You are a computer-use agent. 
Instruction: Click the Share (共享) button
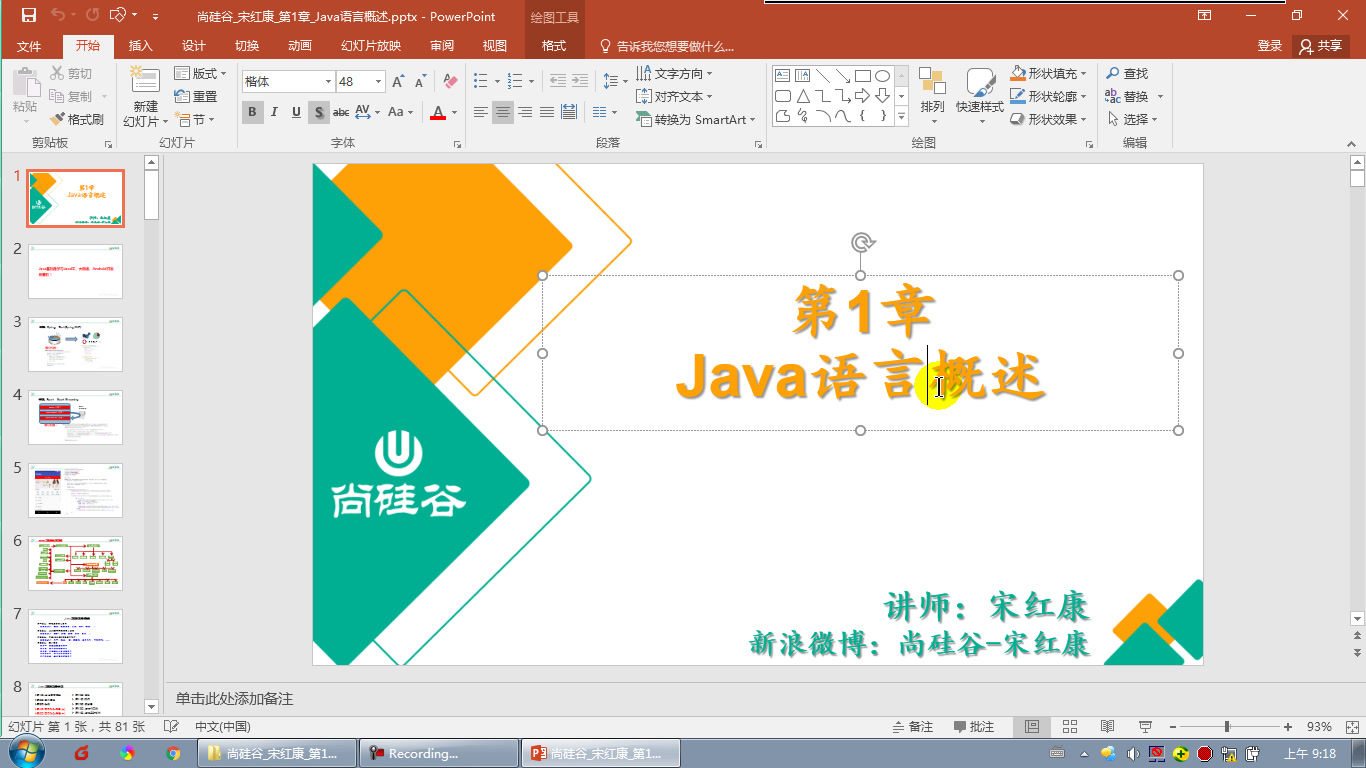1321,46
